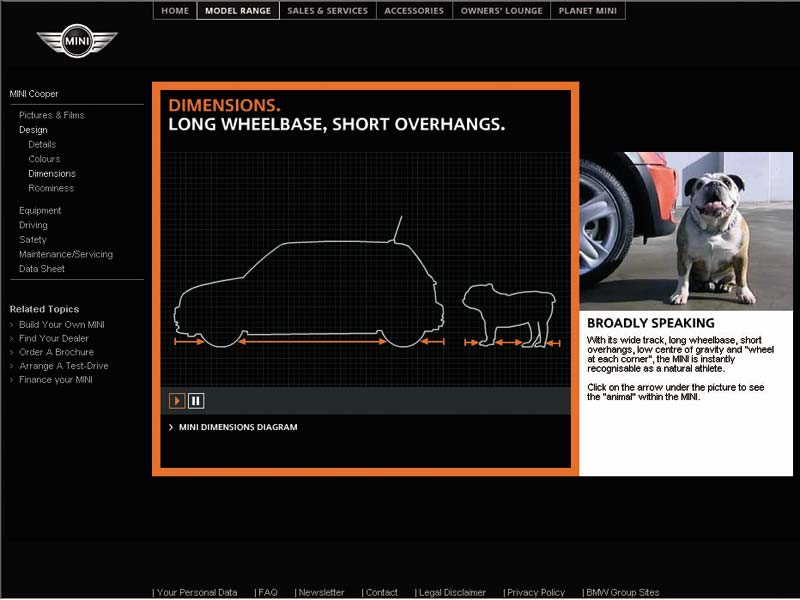Click the bulldog outline drawing
The height and width of the screenshot is (600, 800).
508,315
